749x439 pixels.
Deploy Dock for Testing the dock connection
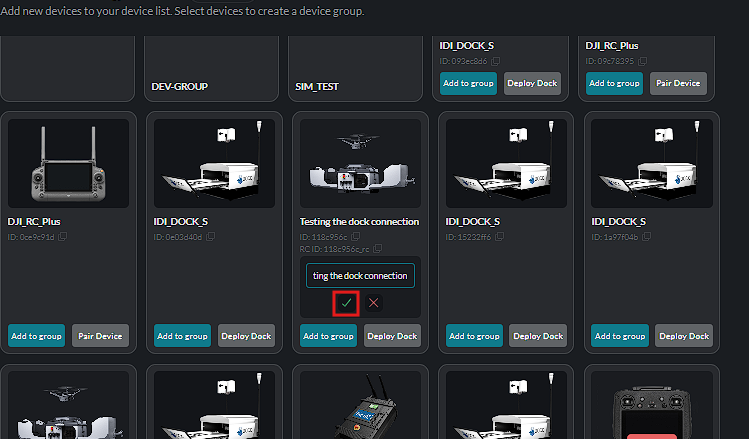point(393,336)
